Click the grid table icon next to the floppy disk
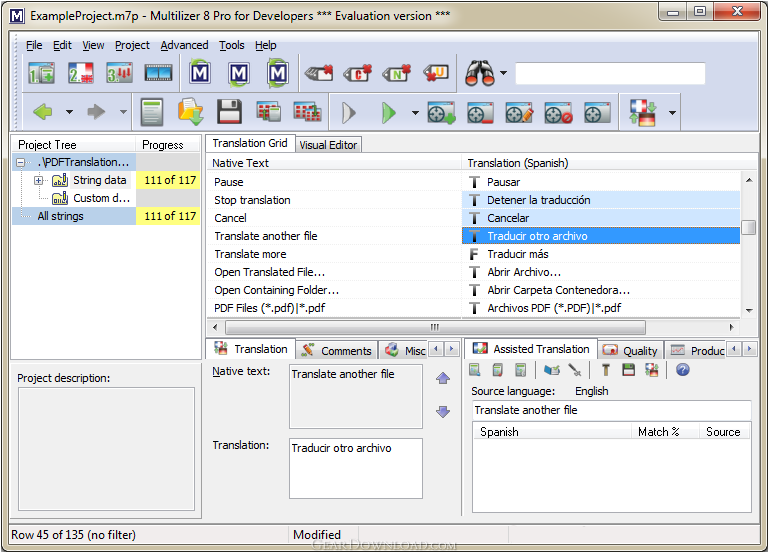The height and width of the screenshot is (553, 769). point(268,112)
